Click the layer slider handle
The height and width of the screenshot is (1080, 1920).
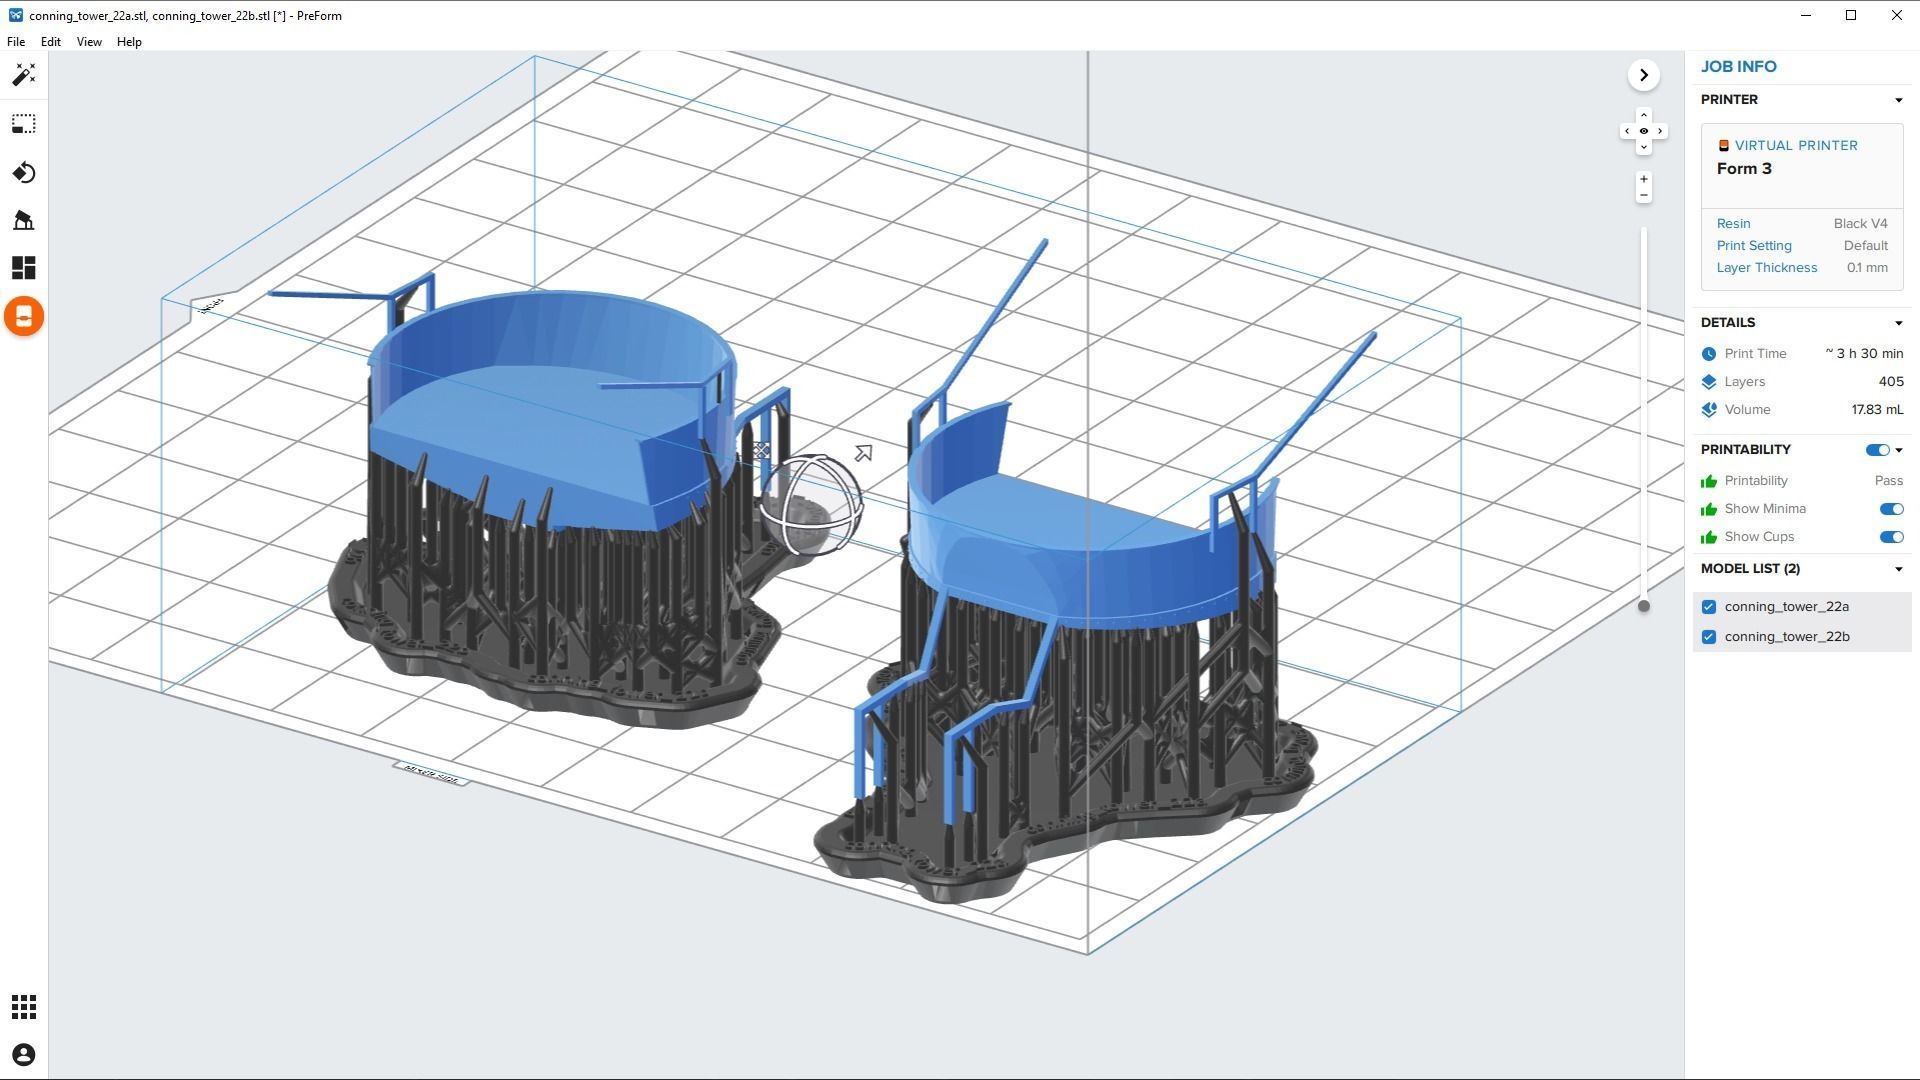click(1644, 606)
